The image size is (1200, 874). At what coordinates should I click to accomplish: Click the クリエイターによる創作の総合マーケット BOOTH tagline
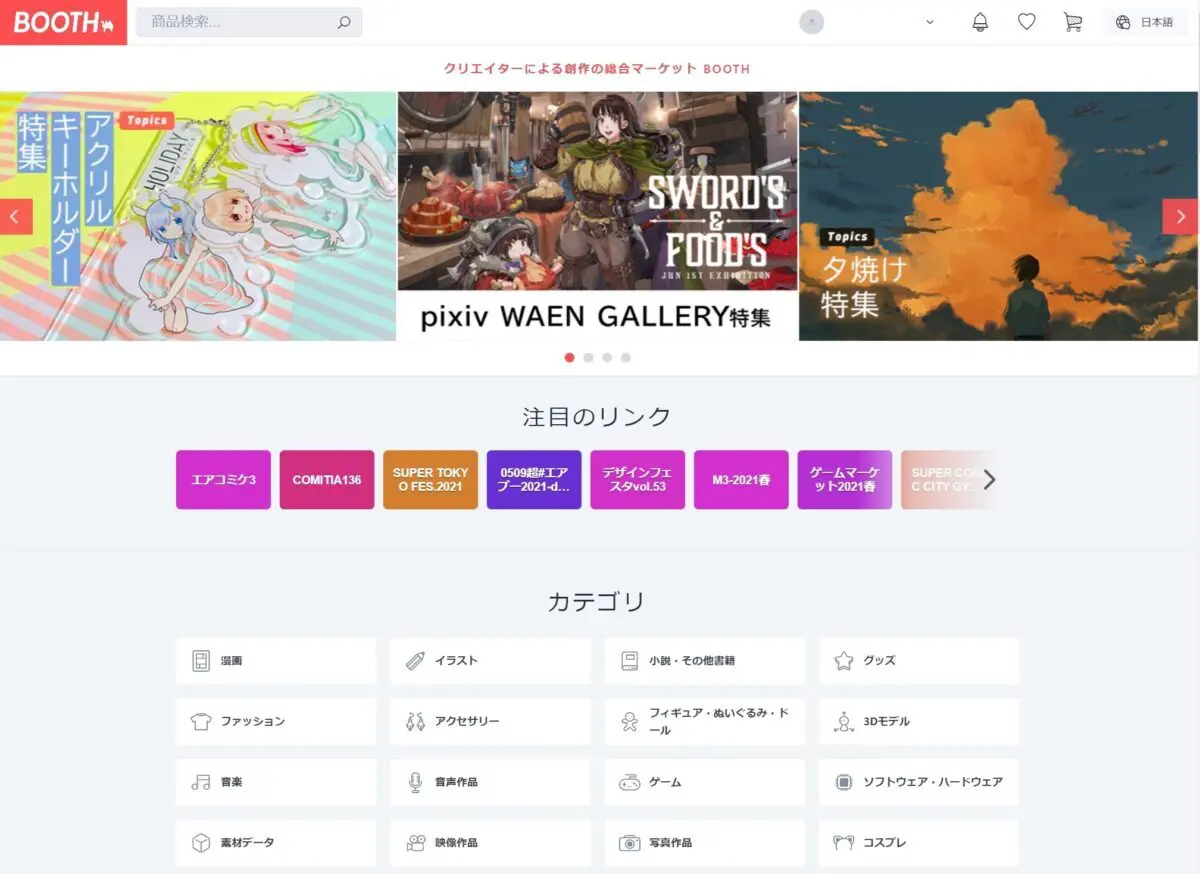click(x=597, y=69)
